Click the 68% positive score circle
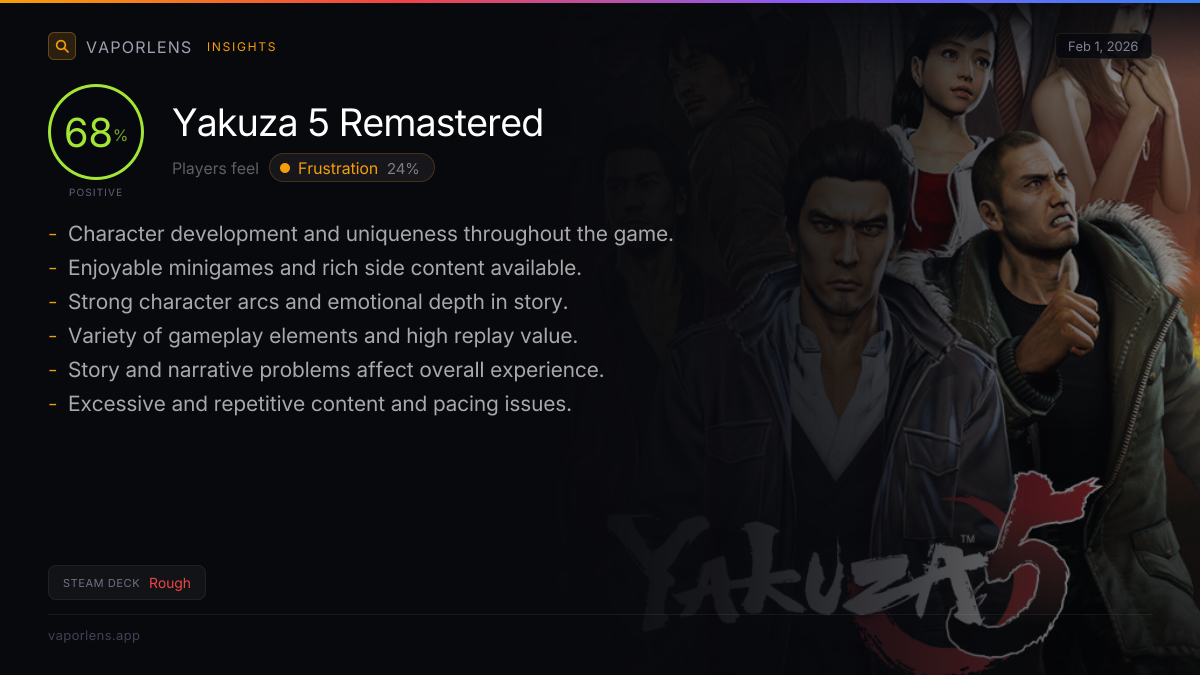 (x=96, y=133)
